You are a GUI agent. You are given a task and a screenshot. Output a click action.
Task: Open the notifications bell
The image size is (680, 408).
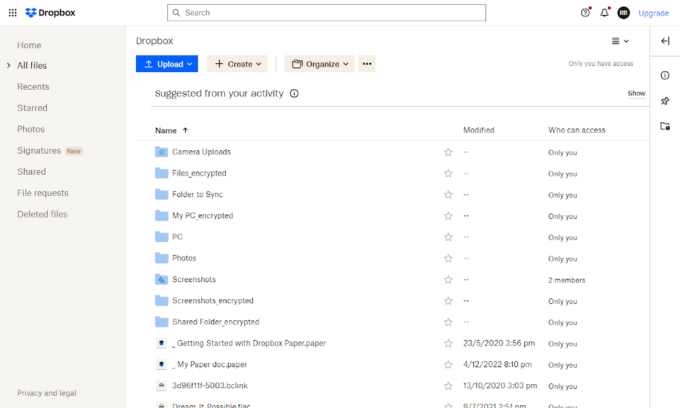(604, 13)
